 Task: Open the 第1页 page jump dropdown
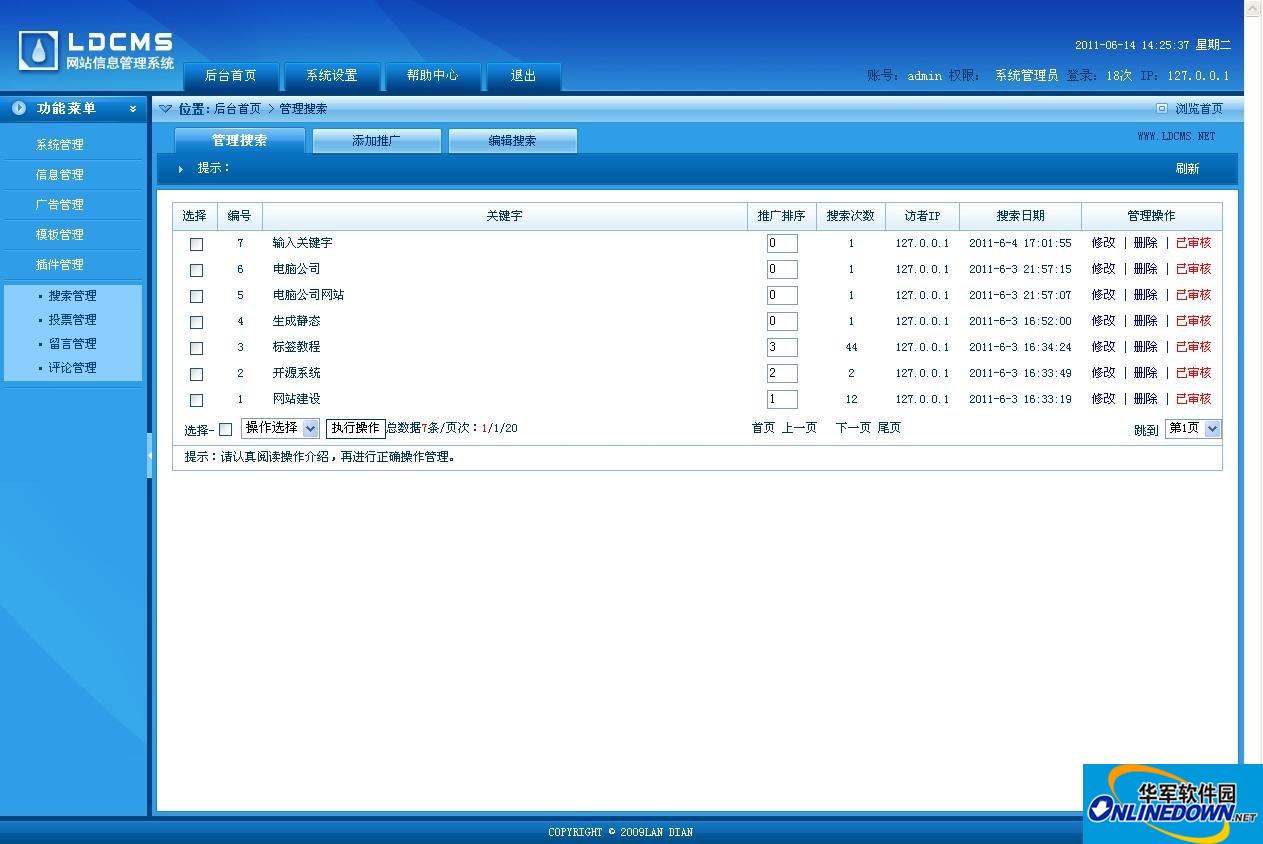(x=1192, y=430)
